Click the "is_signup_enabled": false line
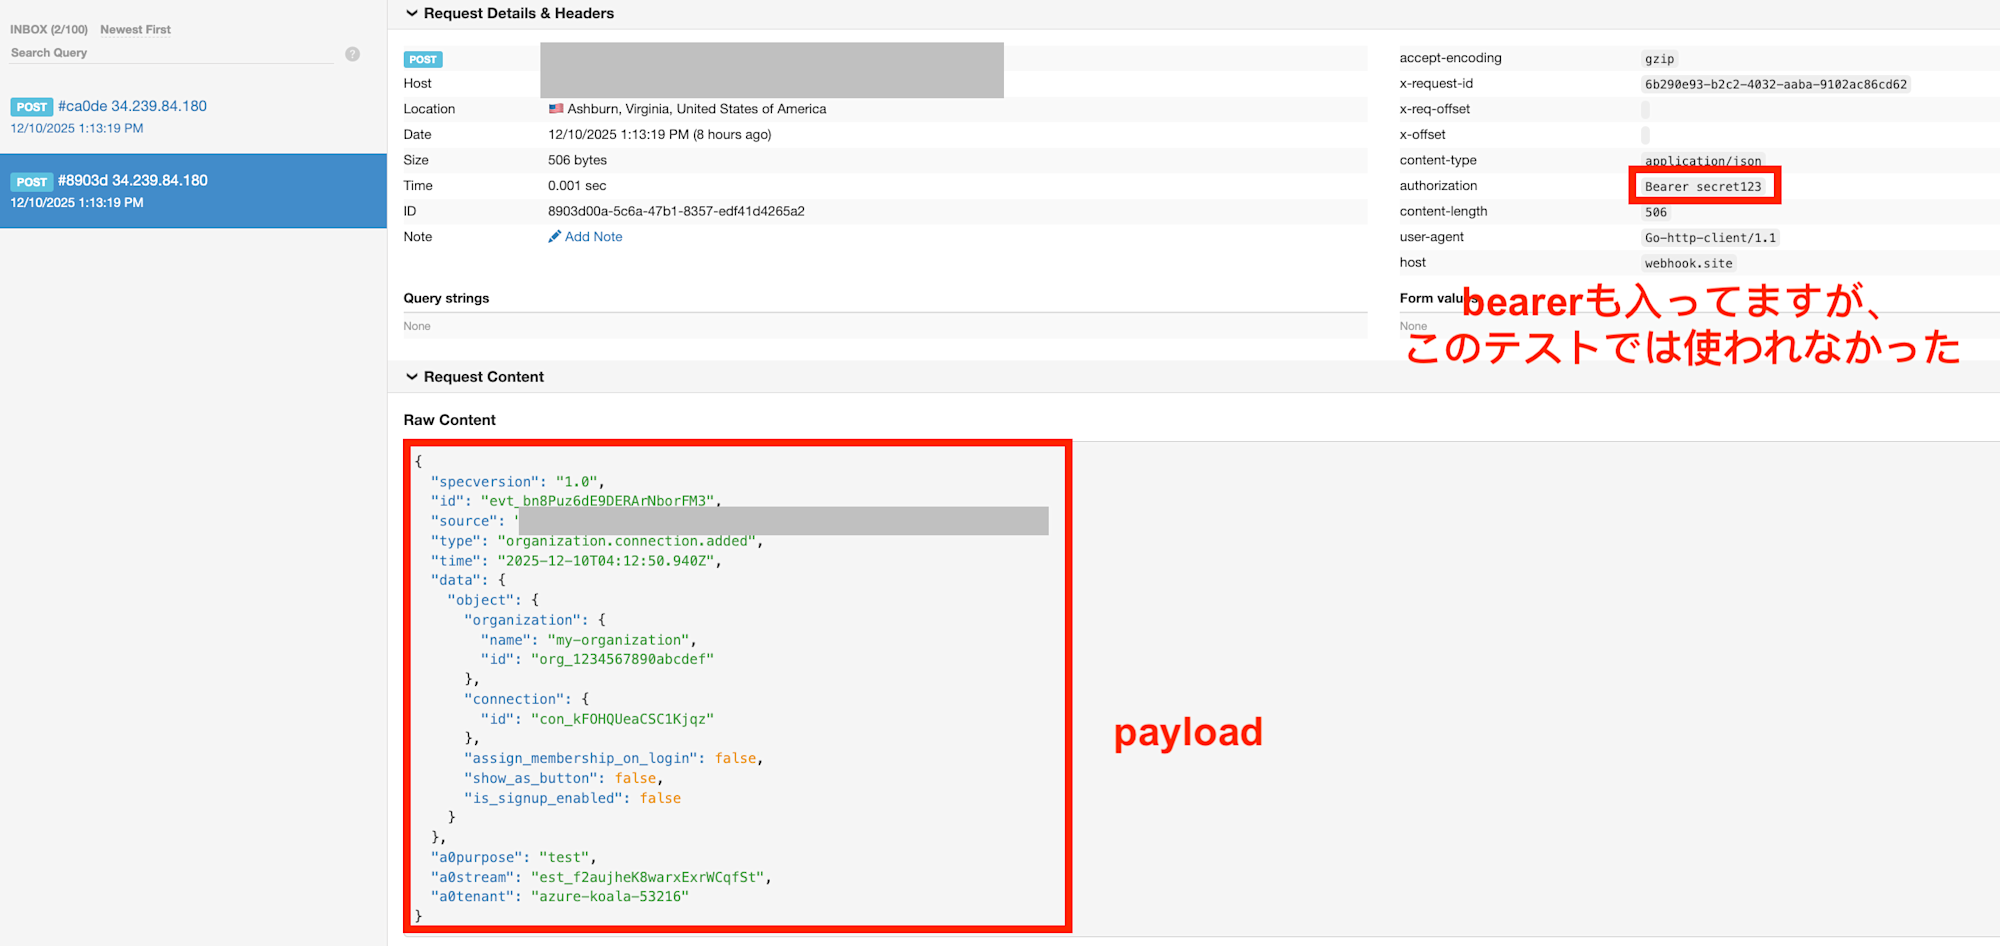The height and width of the screenshot is (946, 2000). (x=572, y=798)
